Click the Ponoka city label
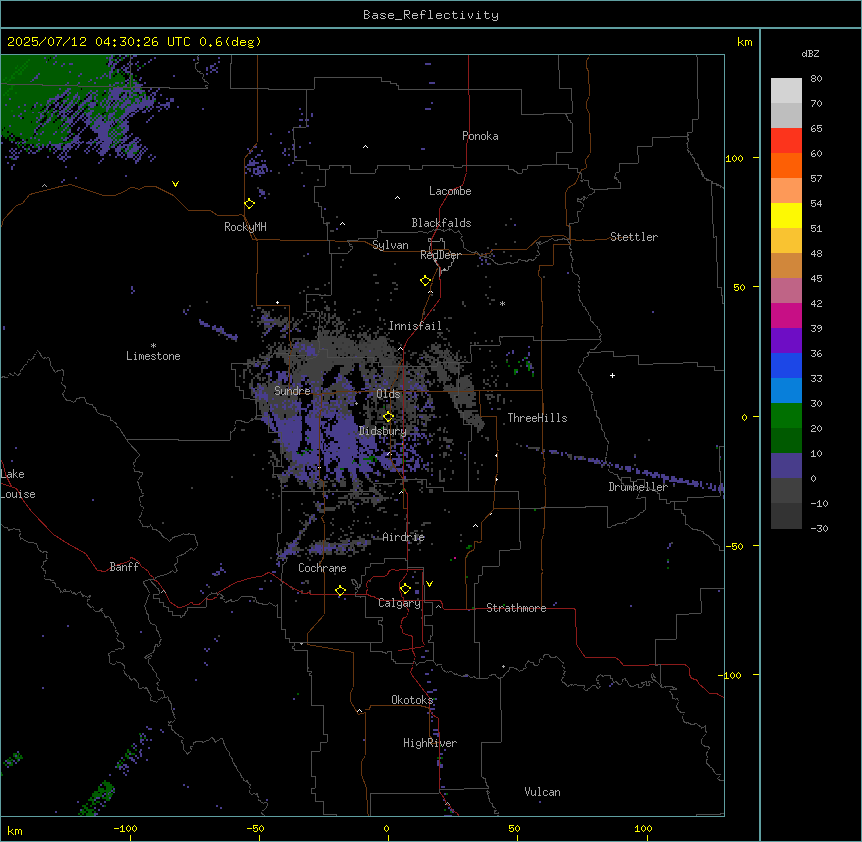Image resolution: width=862 pixels, height=842 pixels. [x=480, y=136]
